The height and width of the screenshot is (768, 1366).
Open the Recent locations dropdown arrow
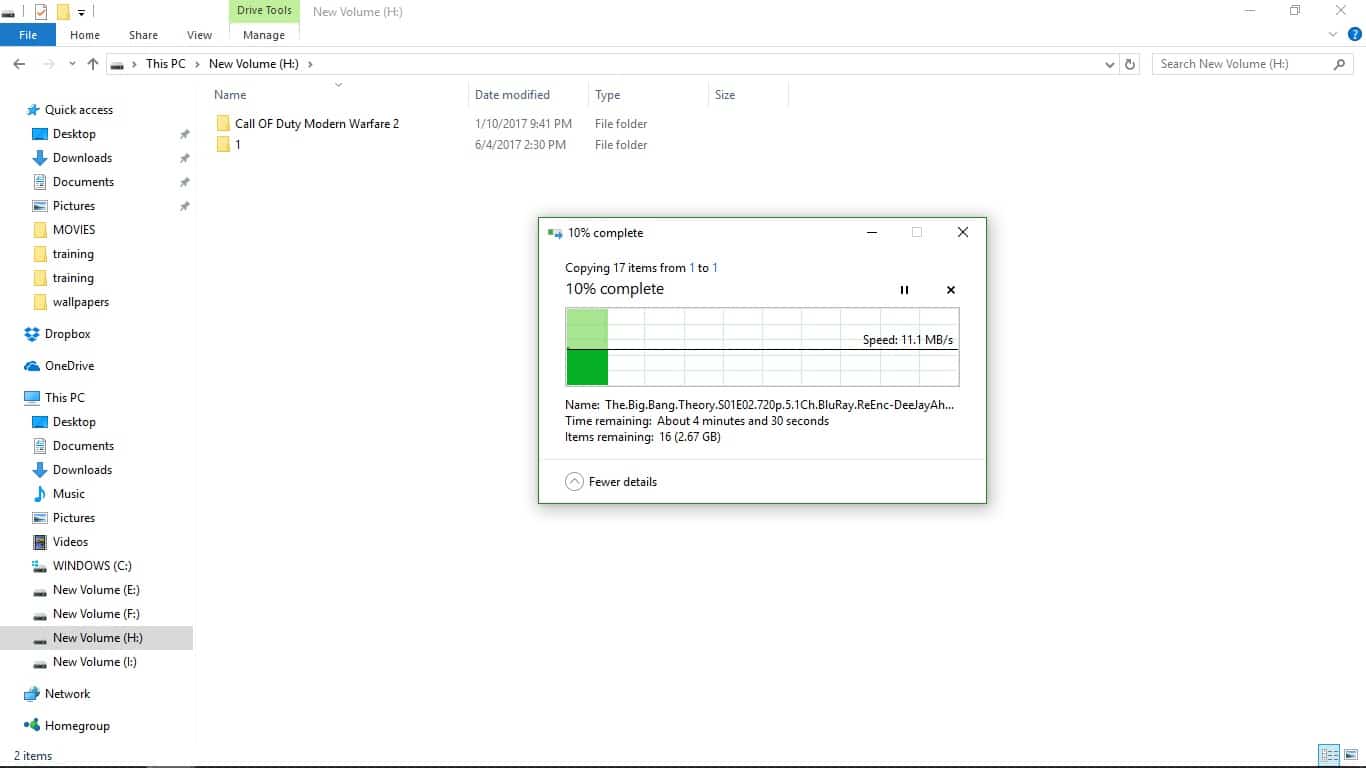point(72,64)
